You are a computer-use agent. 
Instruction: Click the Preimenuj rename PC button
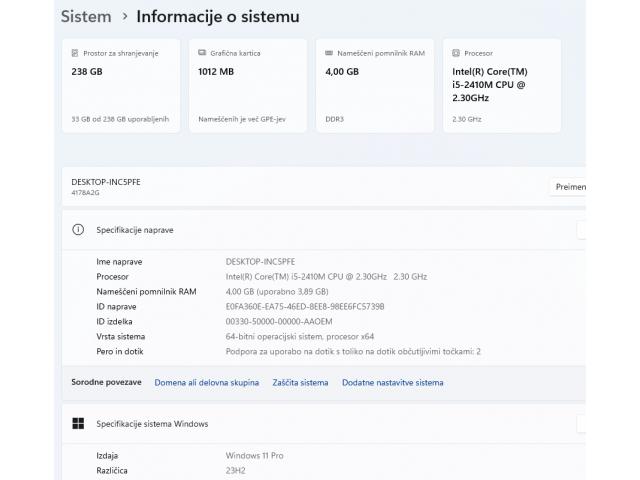coord(568,187)
